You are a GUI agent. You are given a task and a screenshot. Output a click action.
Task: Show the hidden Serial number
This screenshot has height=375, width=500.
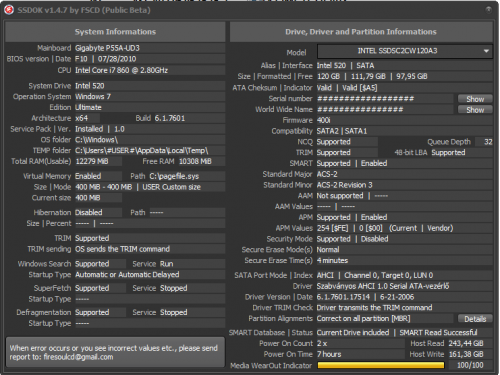[475, 99]
